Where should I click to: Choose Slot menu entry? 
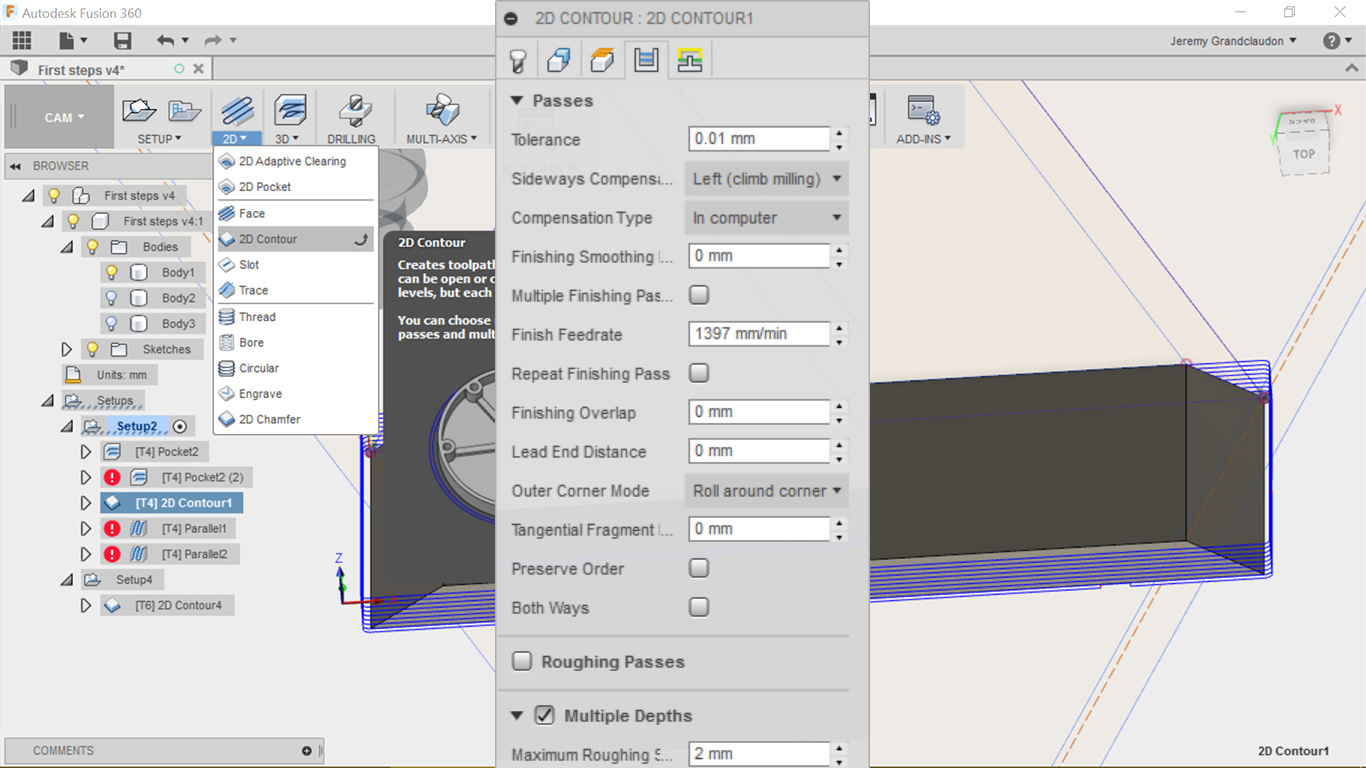pos(296,265)
